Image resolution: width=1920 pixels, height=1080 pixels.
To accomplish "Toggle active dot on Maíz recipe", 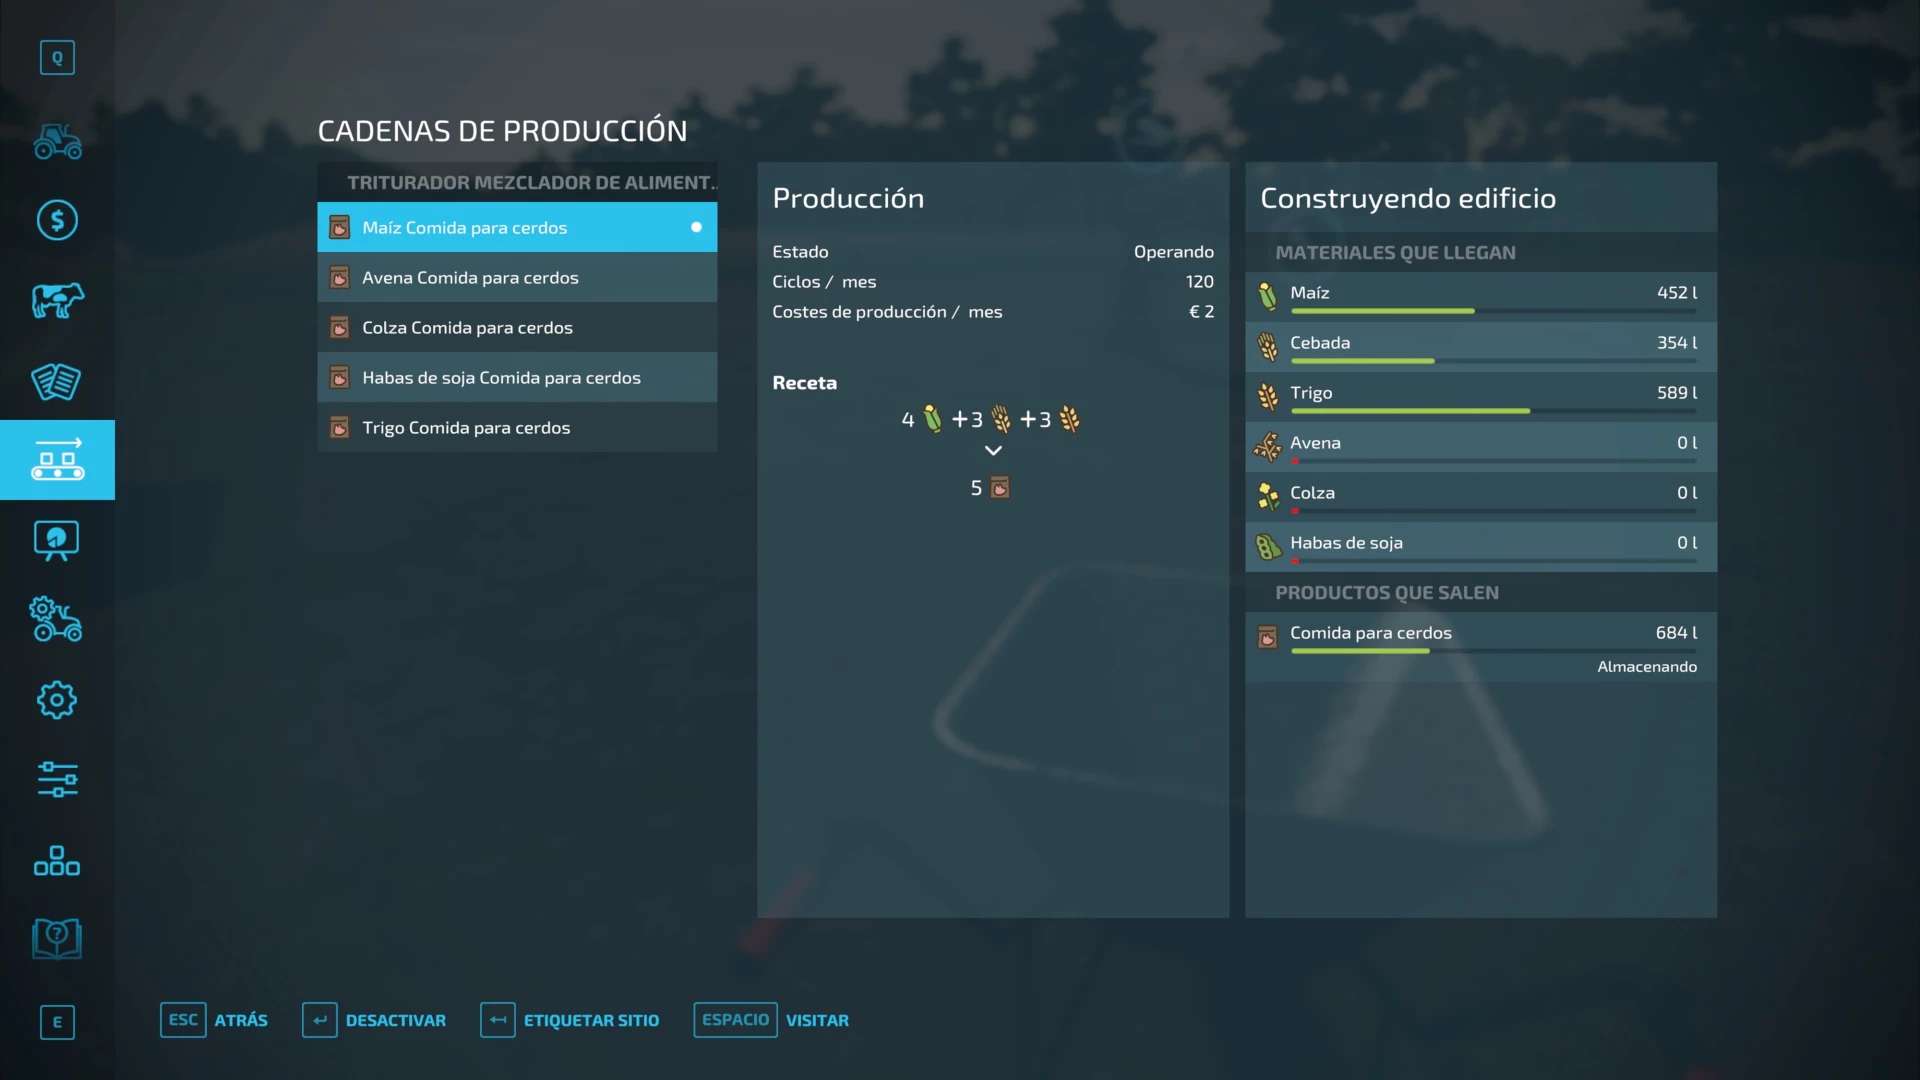I will click(696, 227).
